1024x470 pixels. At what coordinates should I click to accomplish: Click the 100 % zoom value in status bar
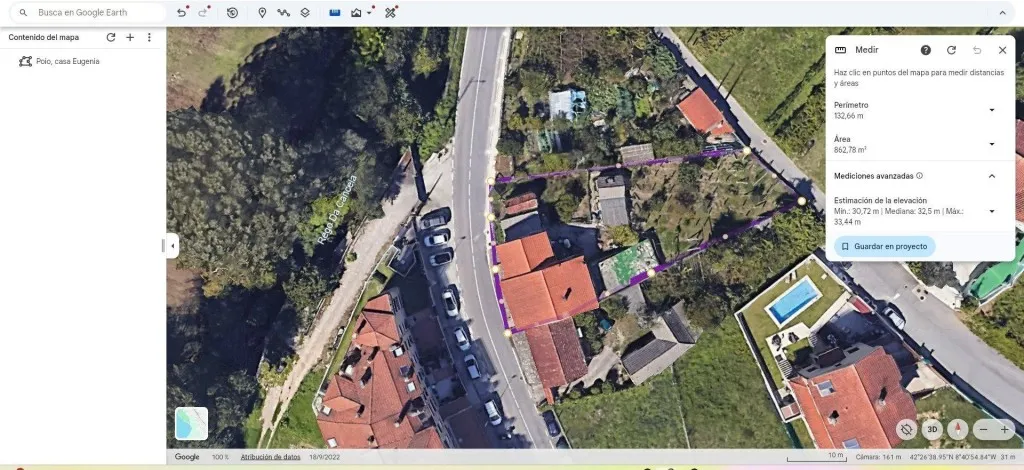tap(220, 457)
